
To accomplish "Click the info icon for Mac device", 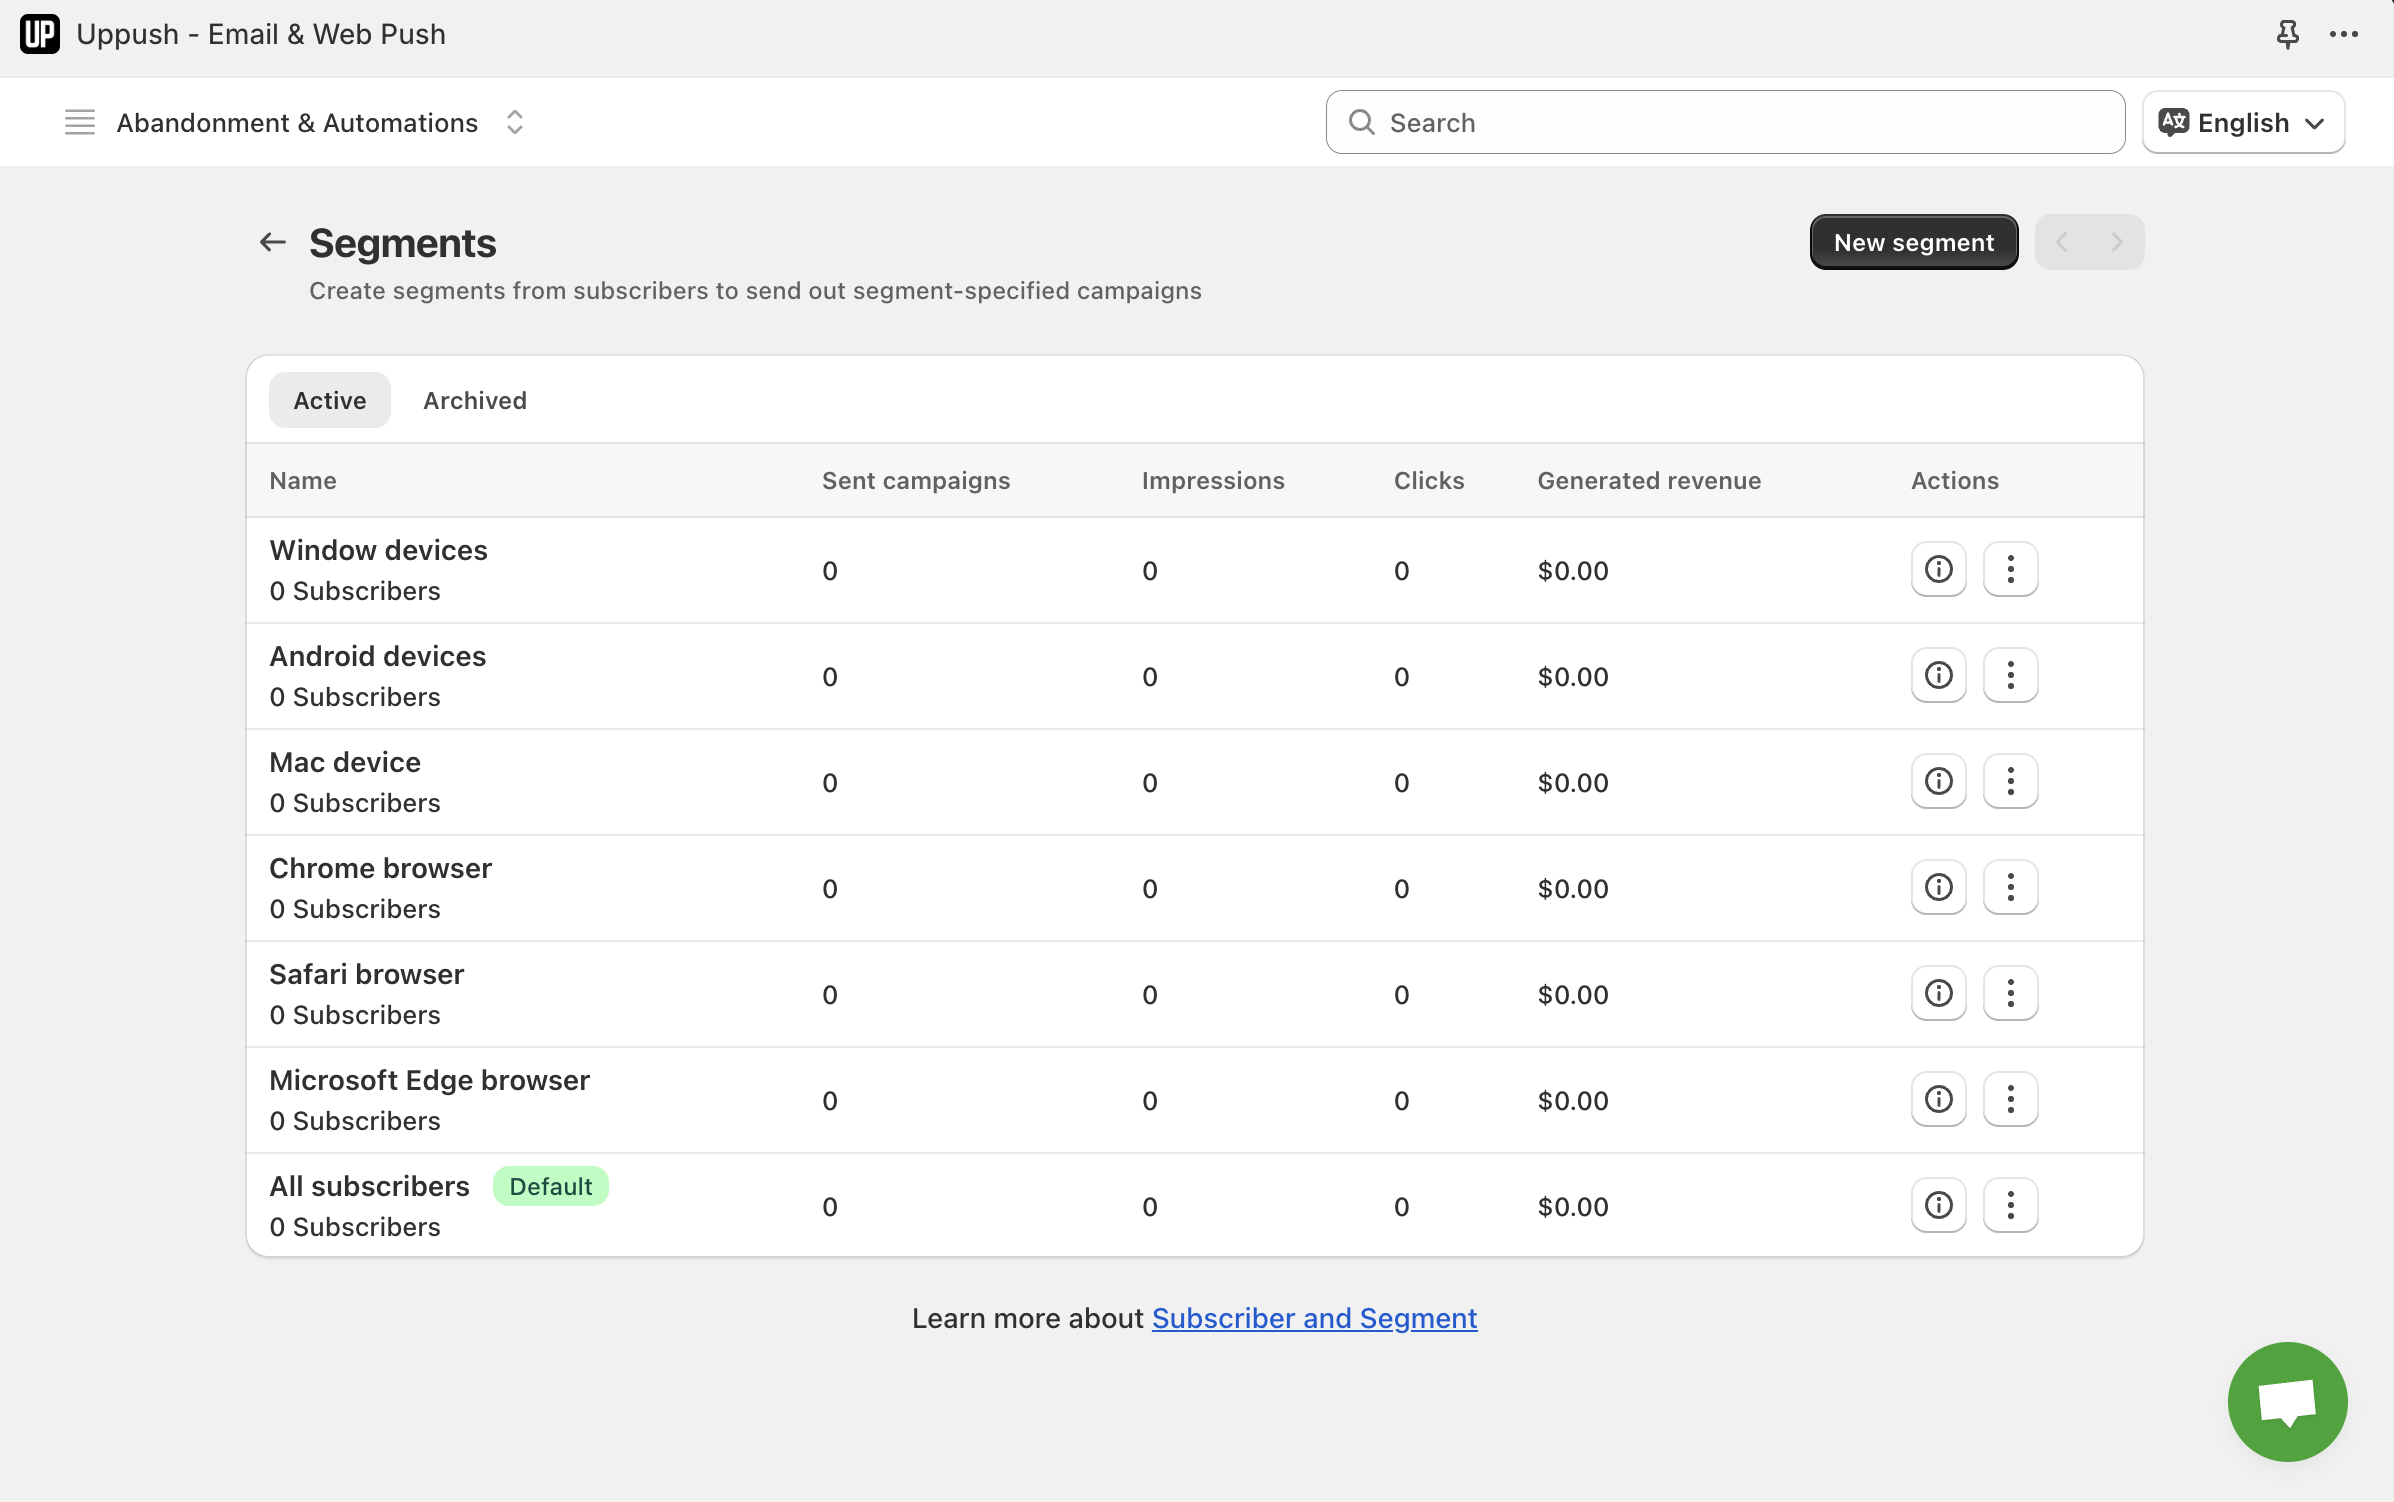I will point(1938,782).
